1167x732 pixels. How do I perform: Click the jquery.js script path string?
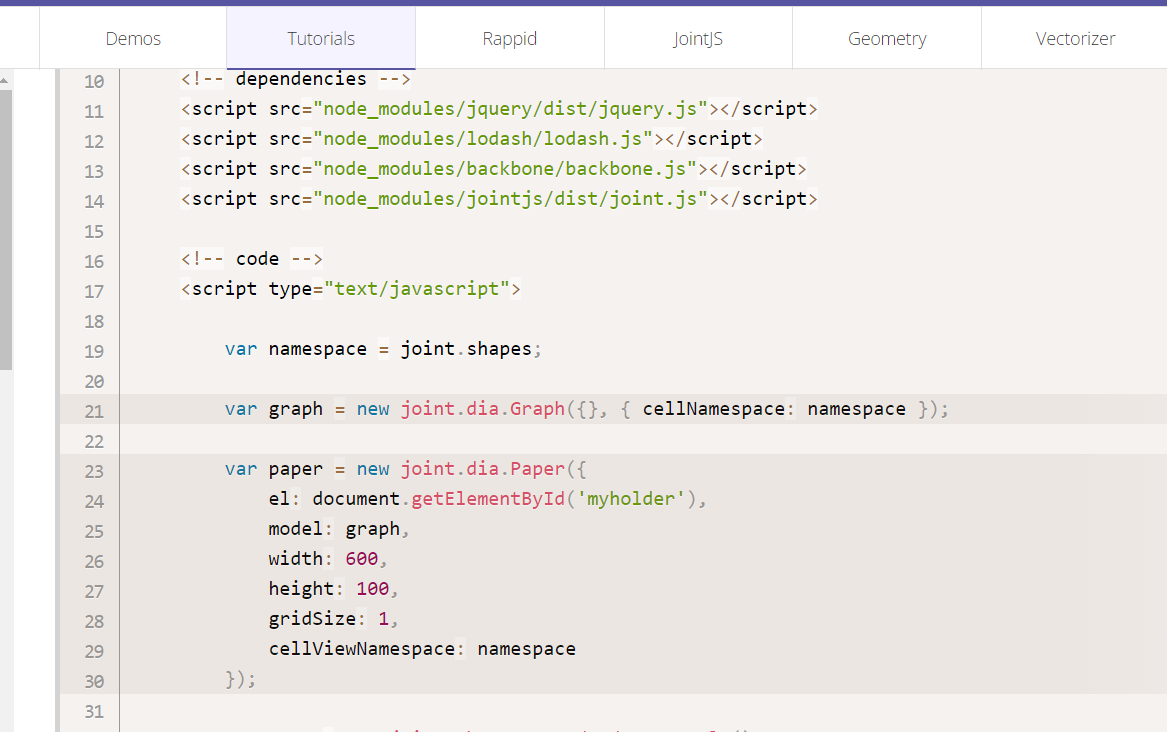pyautogui.click(x=511, y=109)
